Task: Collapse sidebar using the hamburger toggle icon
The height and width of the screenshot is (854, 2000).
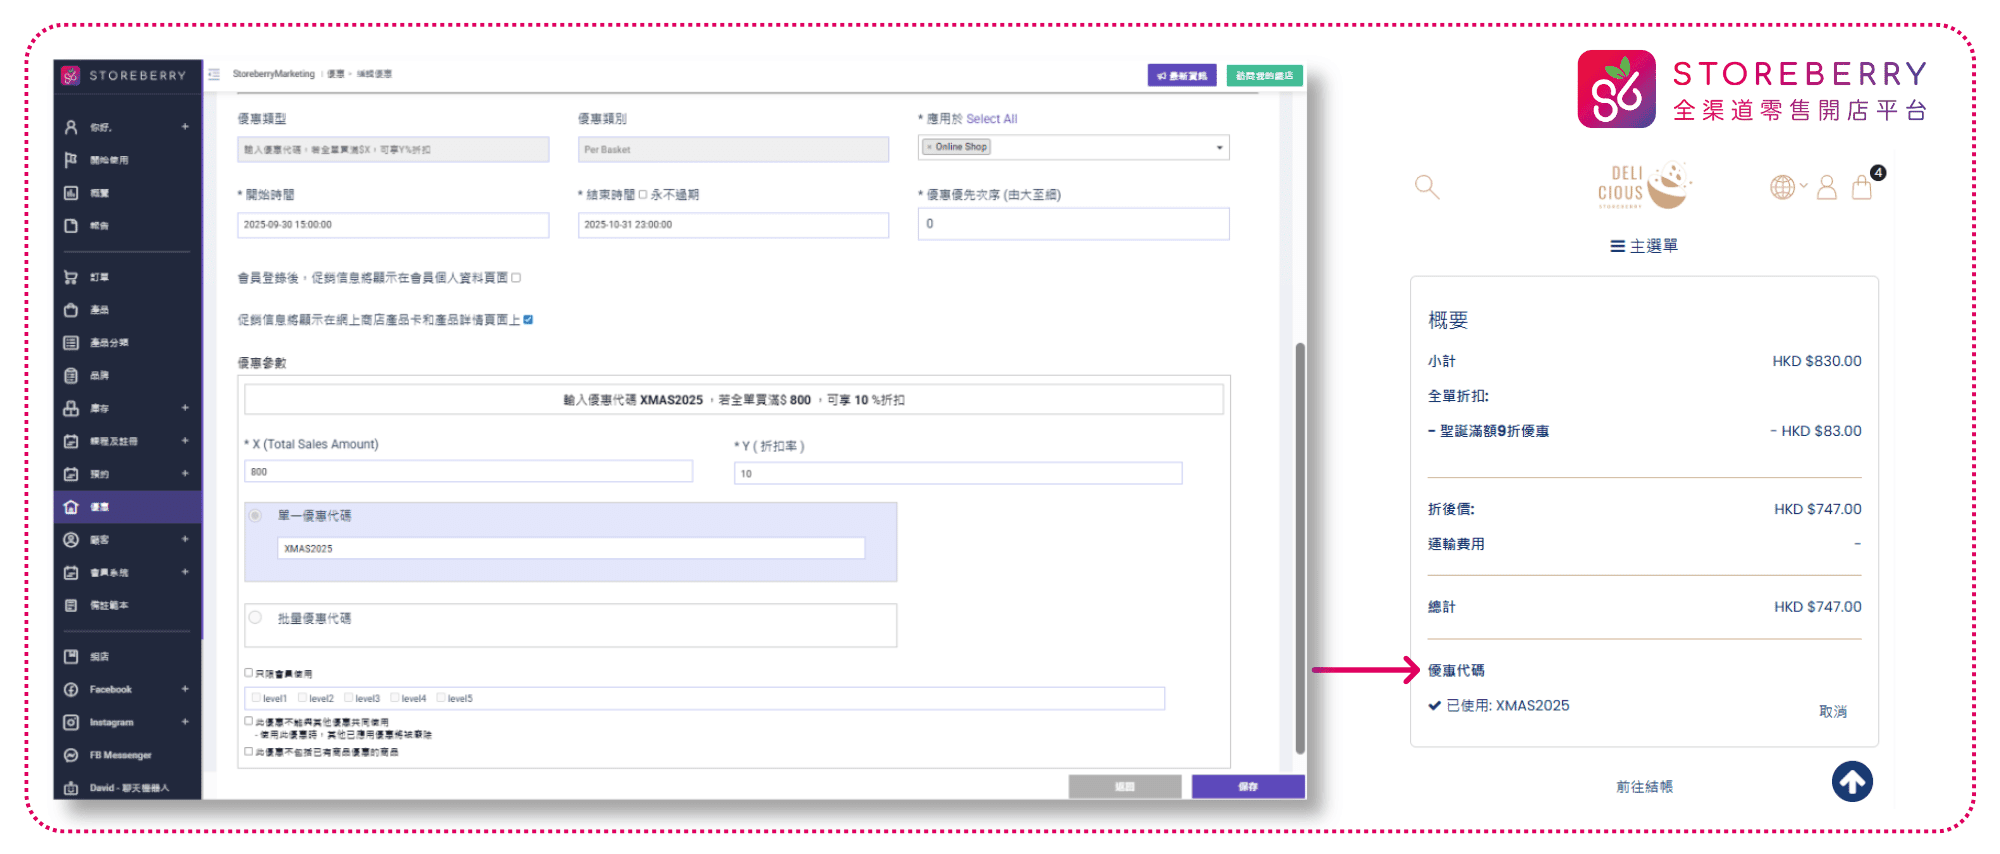Action: (214, 74)
